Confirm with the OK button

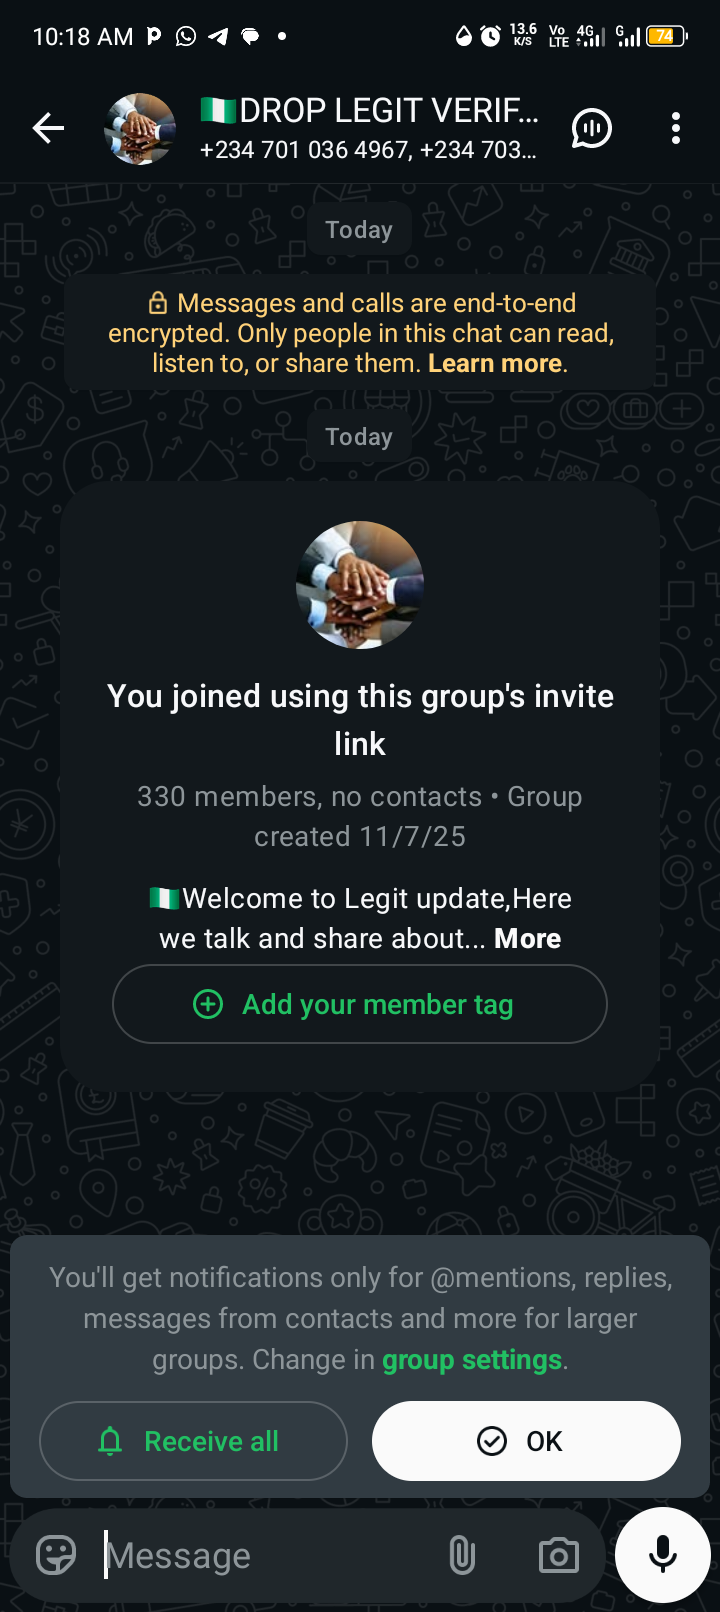(526, 1441)
